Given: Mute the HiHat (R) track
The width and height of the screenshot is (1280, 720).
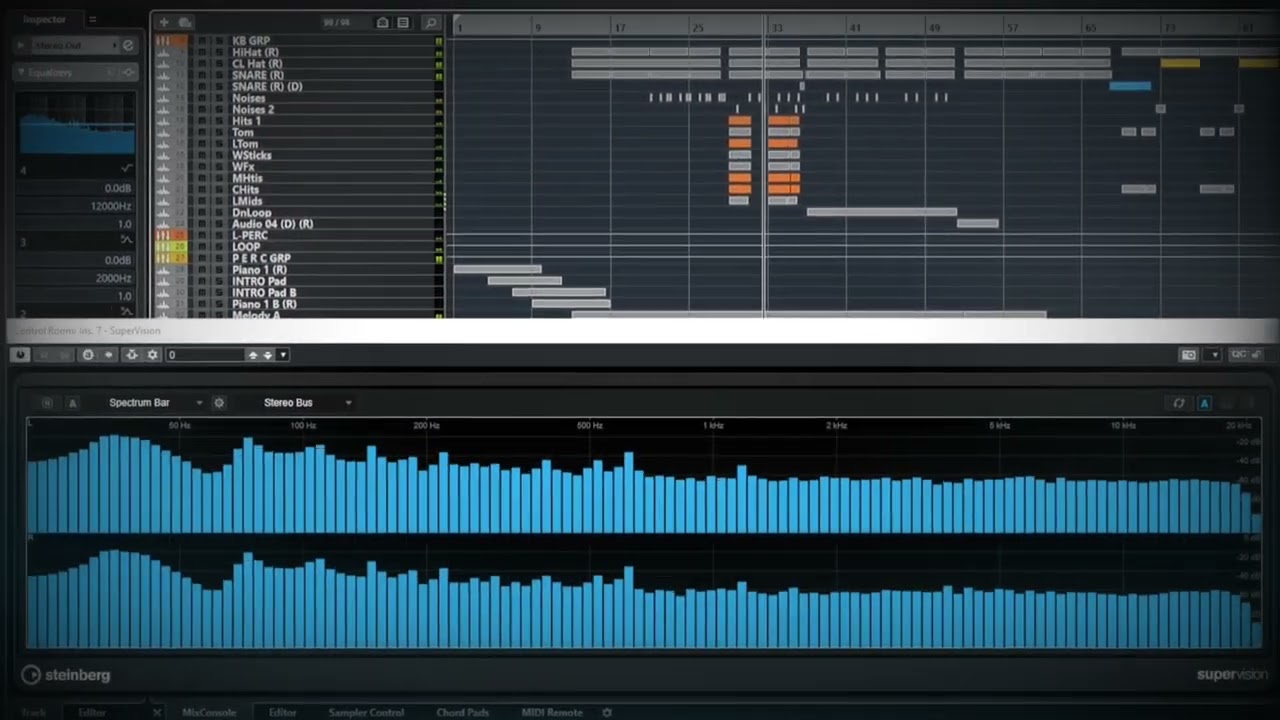Looking at the screenshot, I should [x=202, y=52].
